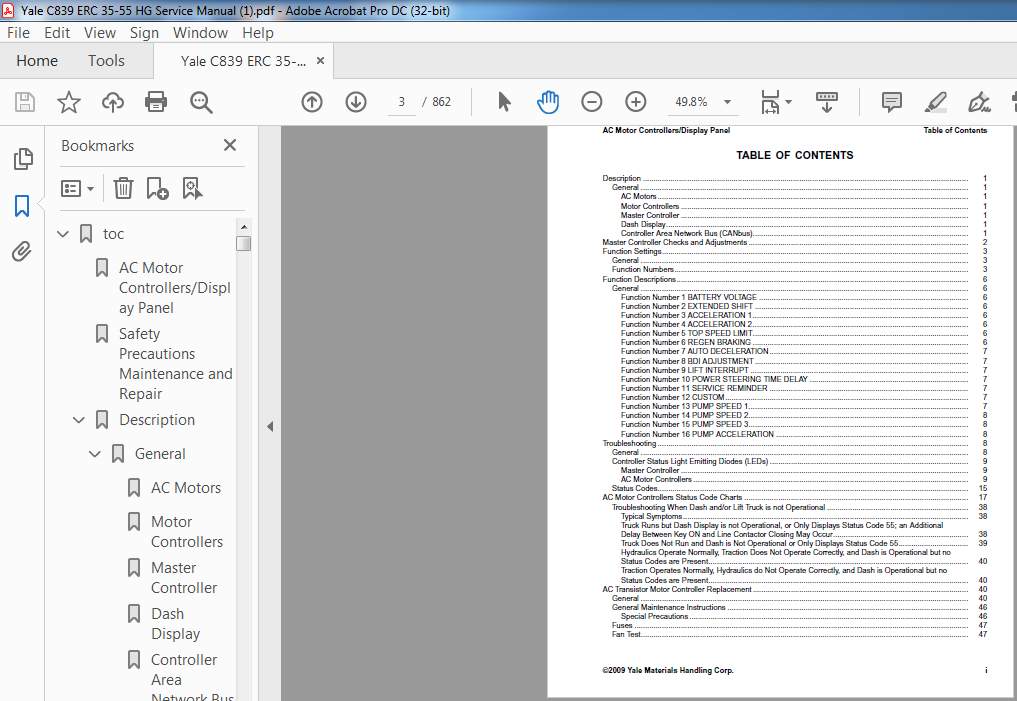Screen dimensions: 1017x701
Task: Switch to the Home tab
Action: (x=37, y=61)
